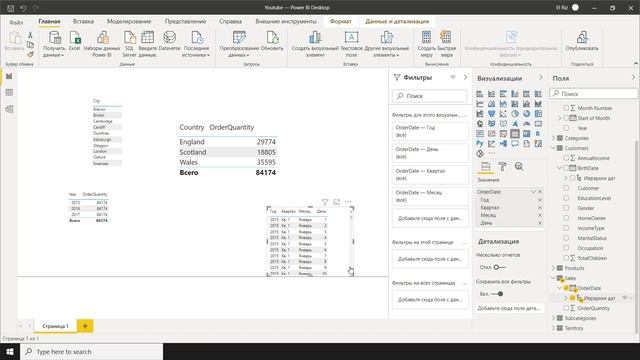
Task: Add a new report page with plus button
Action: (85, 326)
